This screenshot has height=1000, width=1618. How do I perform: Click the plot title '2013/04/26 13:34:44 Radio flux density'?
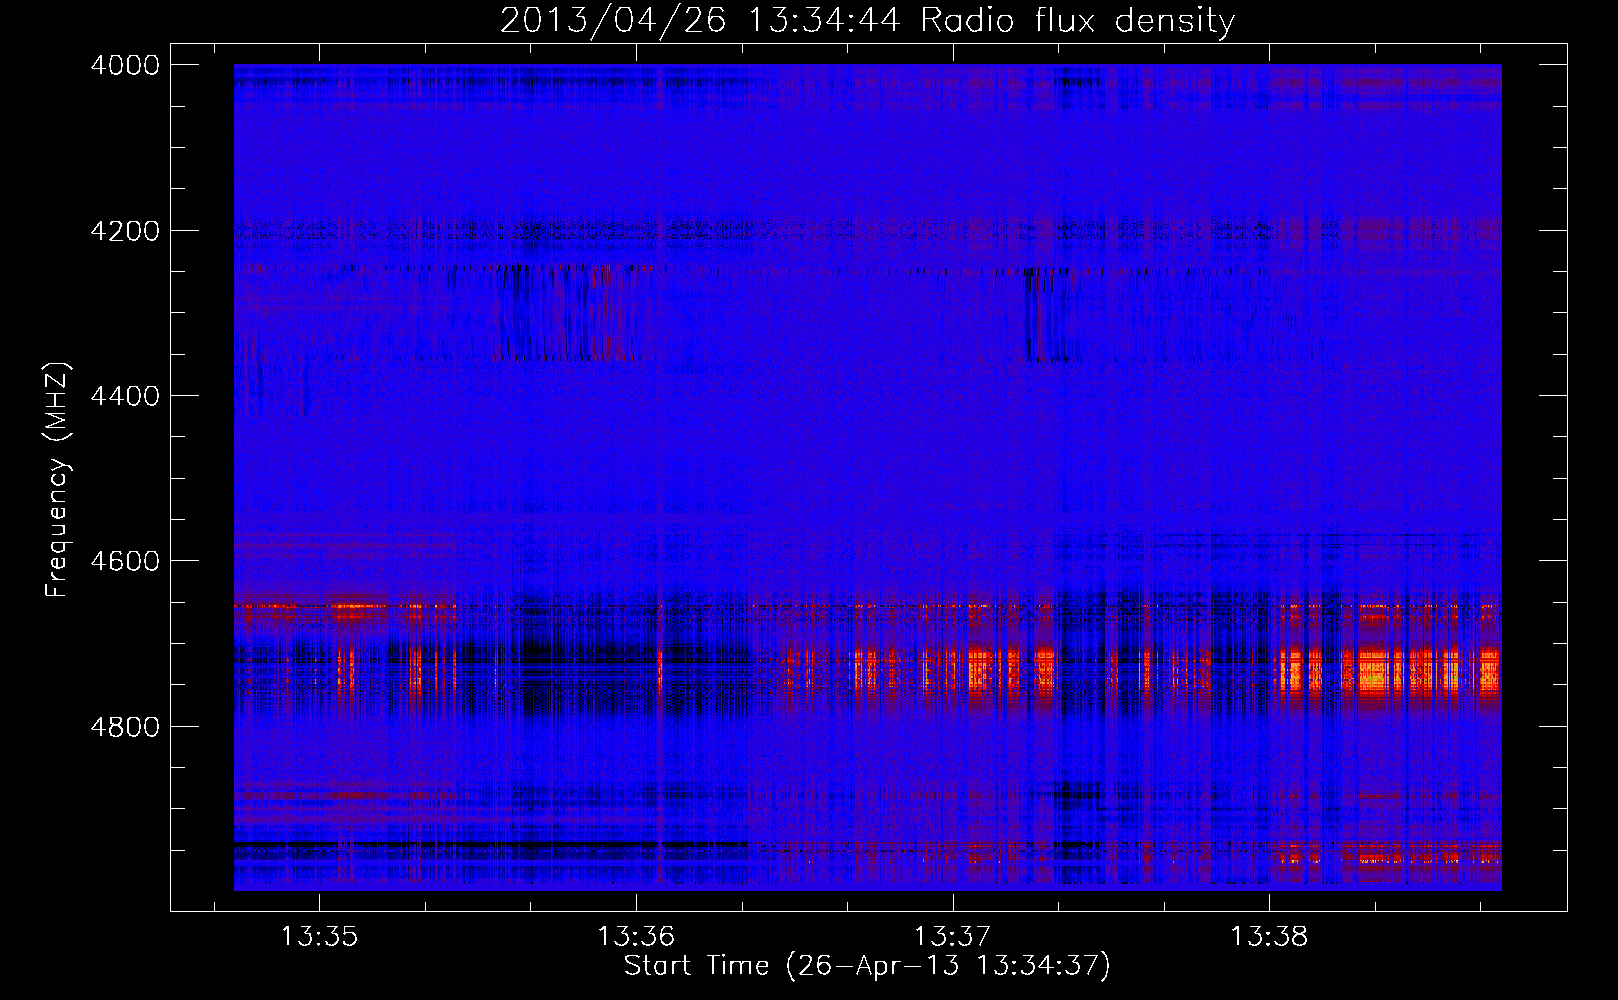(x=867, y=20)
